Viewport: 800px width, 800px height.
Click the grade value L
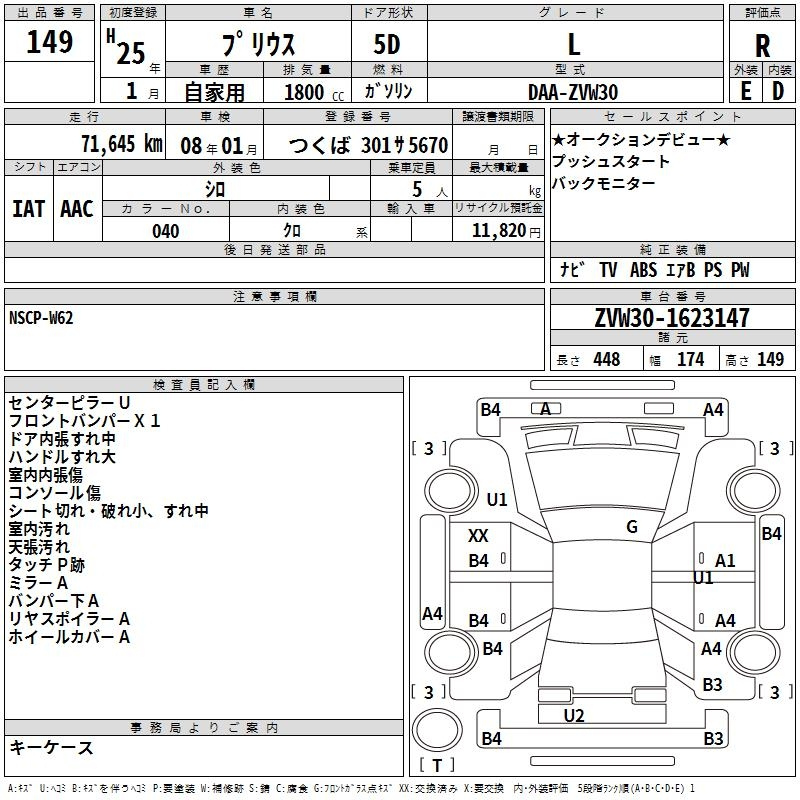pos(574,44)
